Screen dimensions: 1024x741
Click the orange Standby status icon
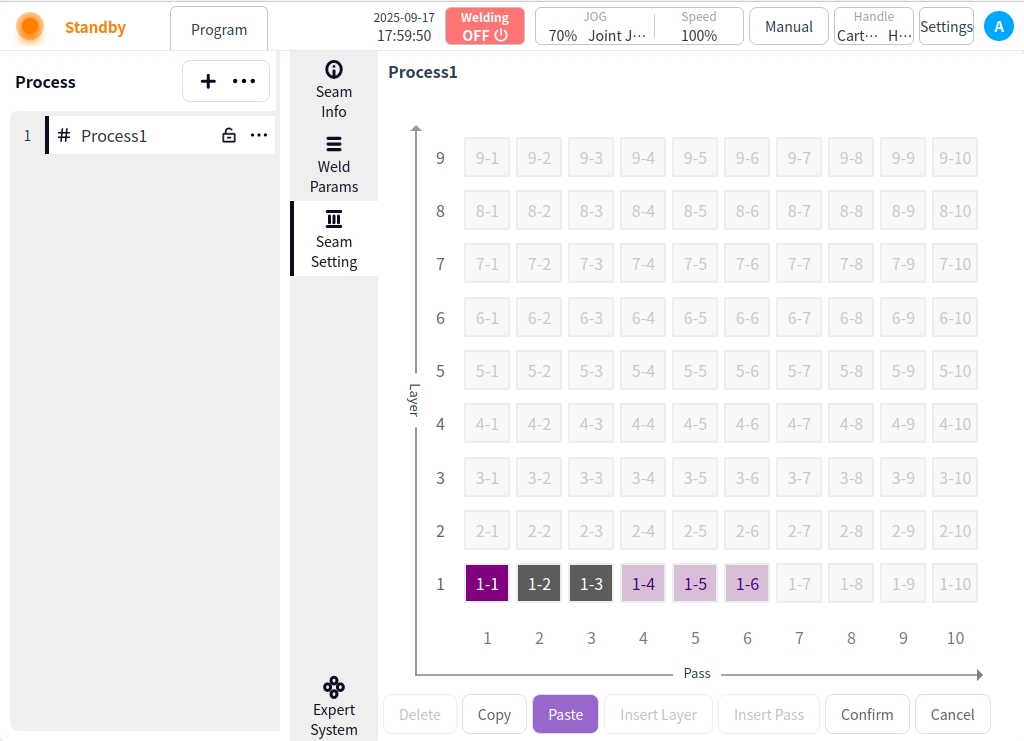[x=30, y=27]
